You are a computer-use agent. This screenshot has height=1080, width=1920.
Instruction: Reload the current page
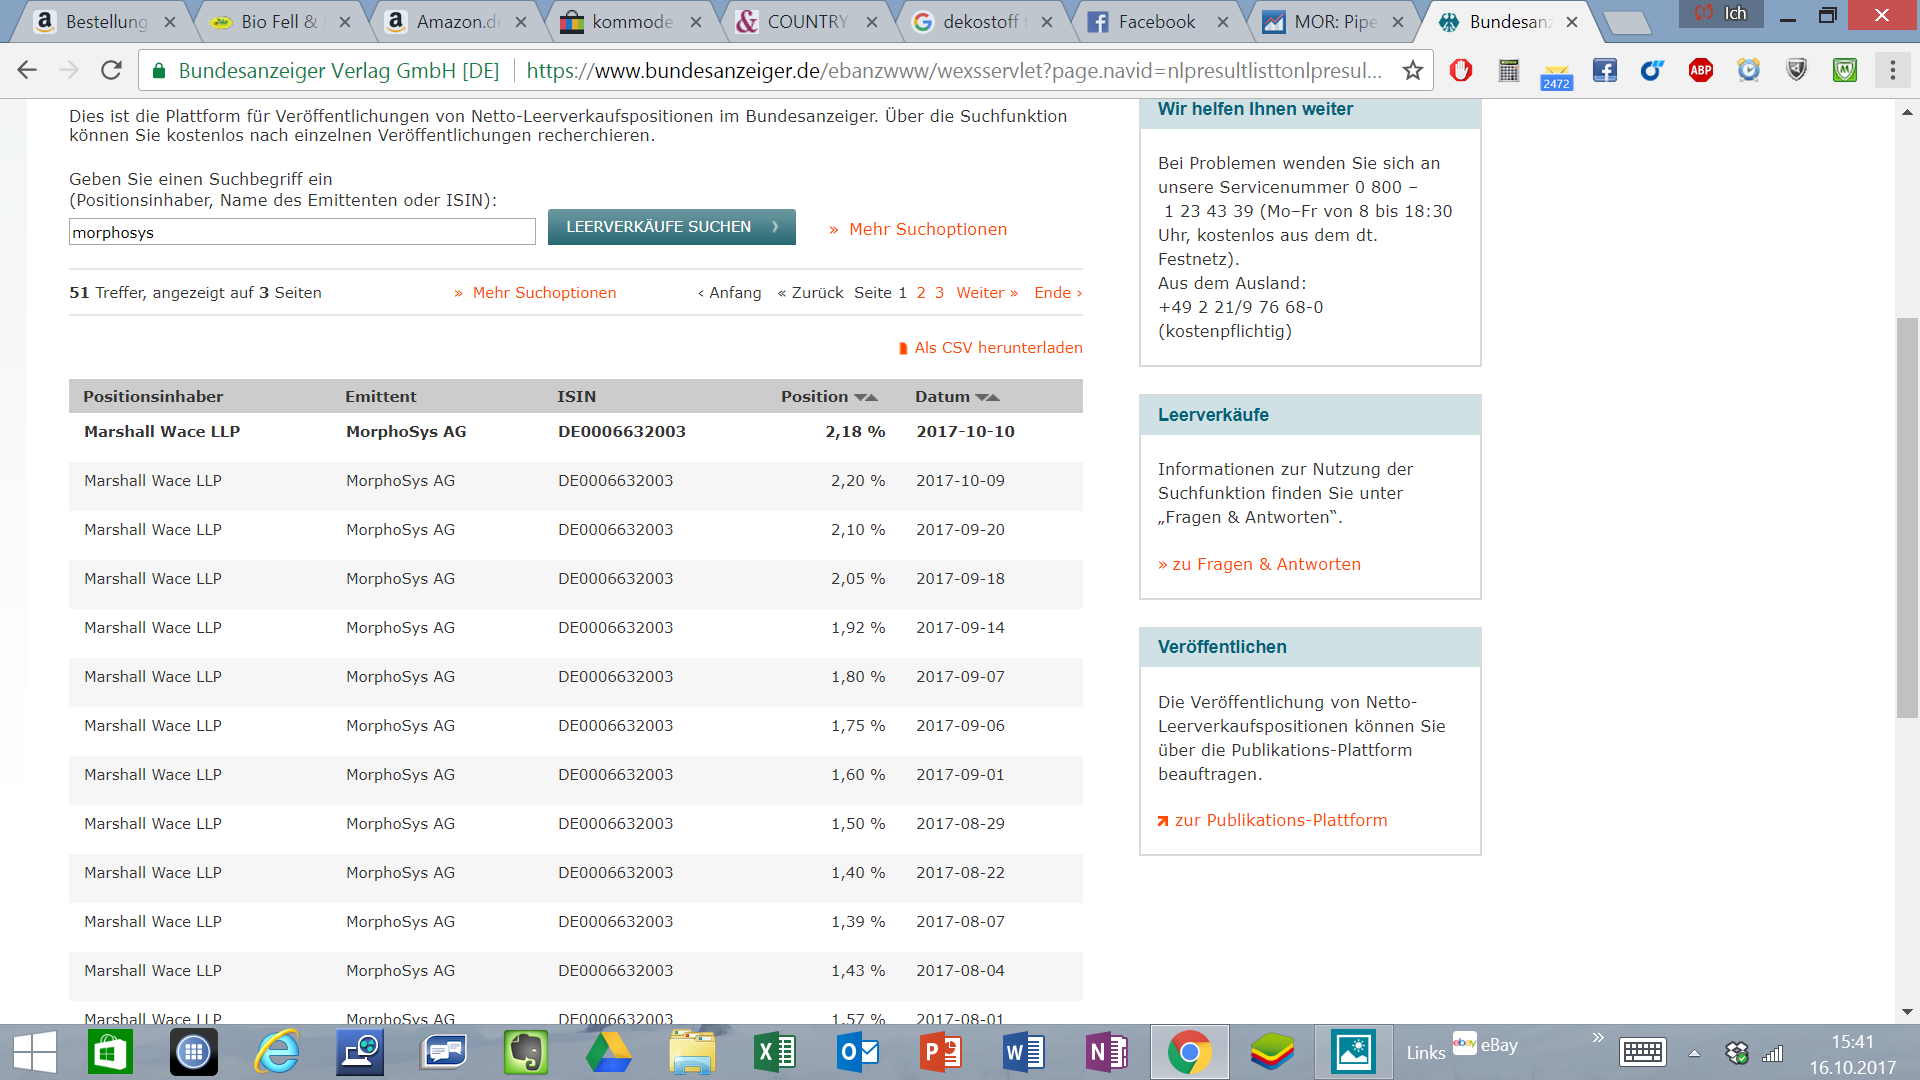tap(111, 71)
